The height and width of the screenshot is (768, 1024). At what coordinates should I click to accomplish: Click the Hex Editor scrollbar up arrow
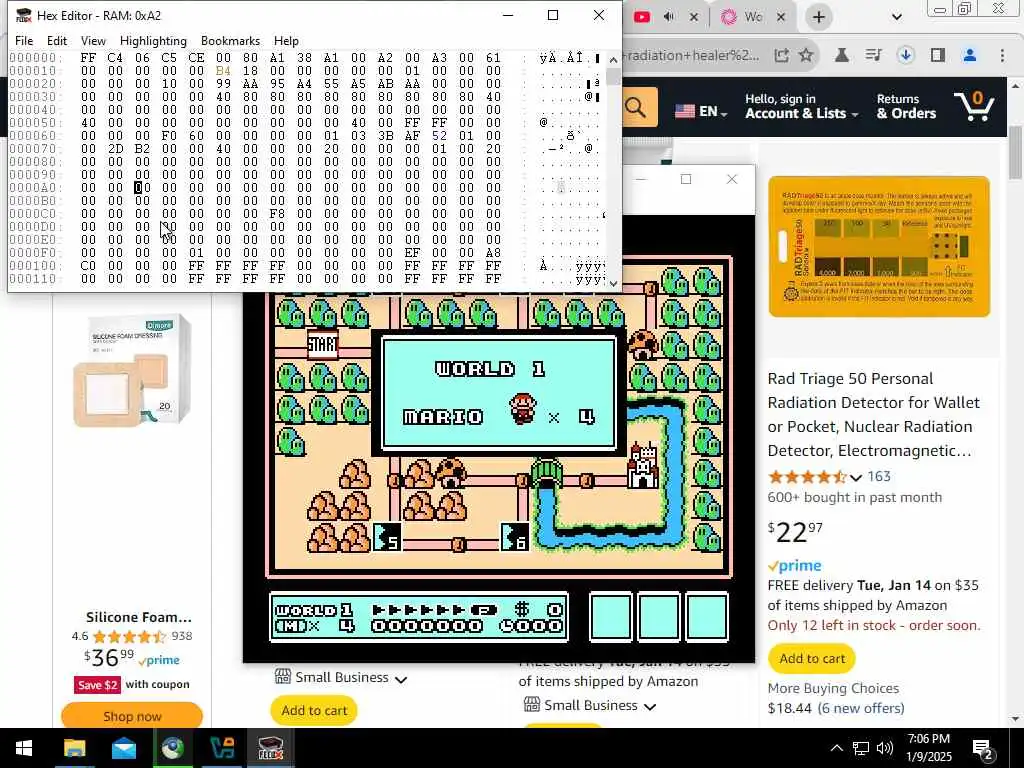[613, 60]
